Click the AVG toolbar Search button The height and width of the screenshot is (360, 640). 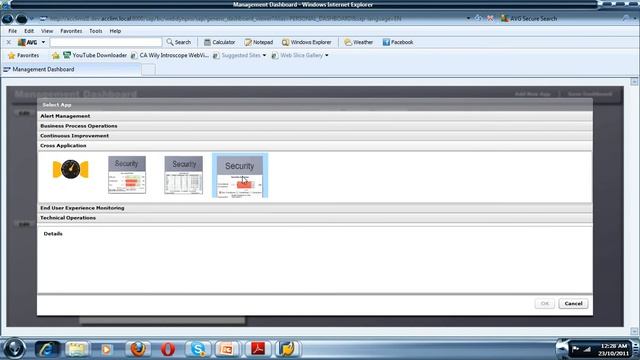pyautogui.click(x=179, y=42)
